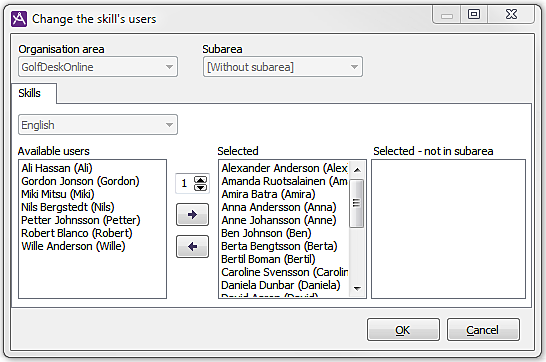
Task: Select Caroline Svensson in Selected list
Action: click(x=284, y=272)
